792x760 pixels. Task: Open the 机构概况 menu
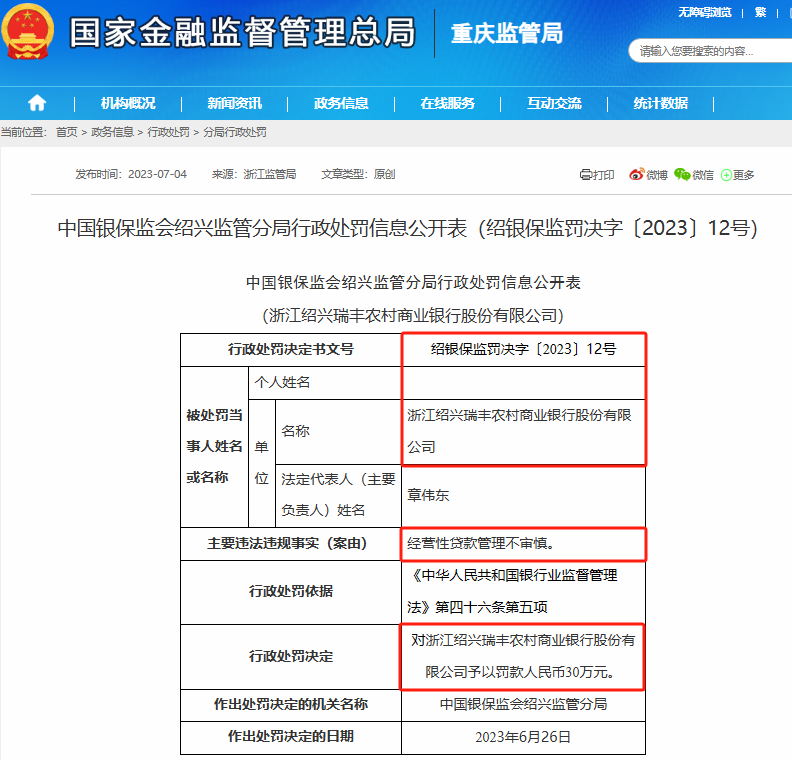pos(128,103)
